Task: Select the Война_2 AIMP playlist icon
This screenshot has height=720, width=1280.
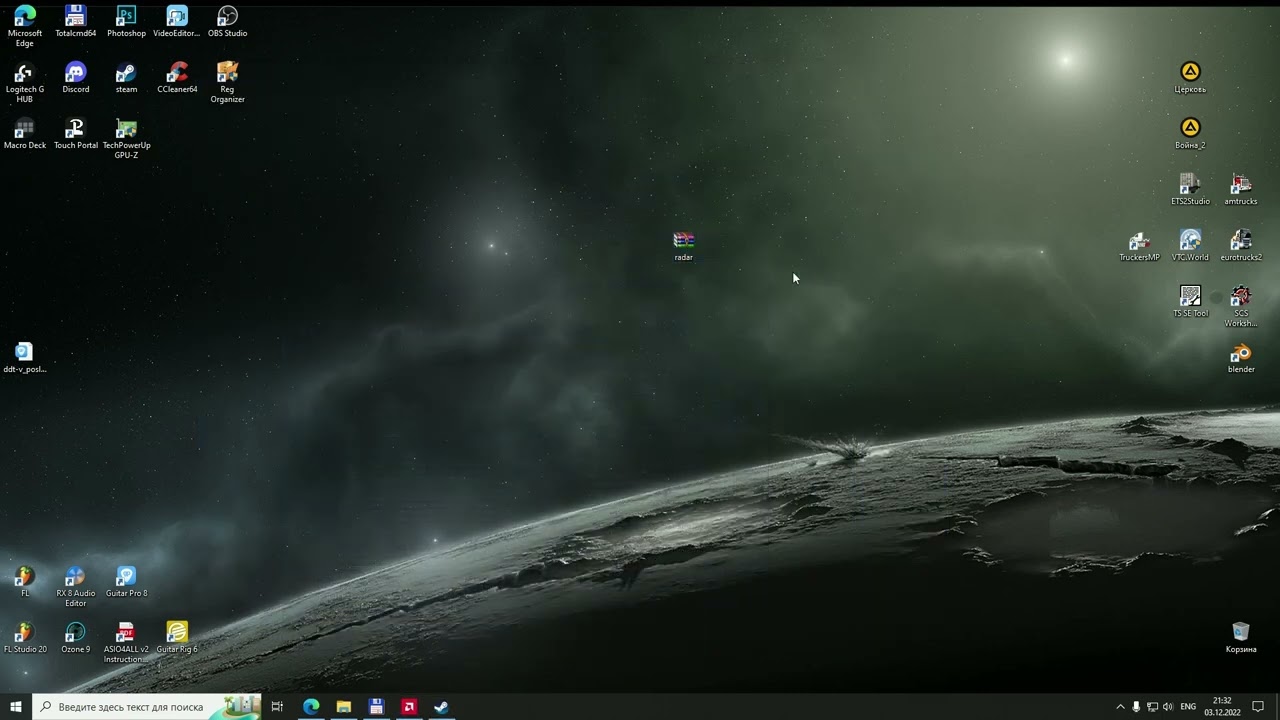Action: coord(1190,134)
